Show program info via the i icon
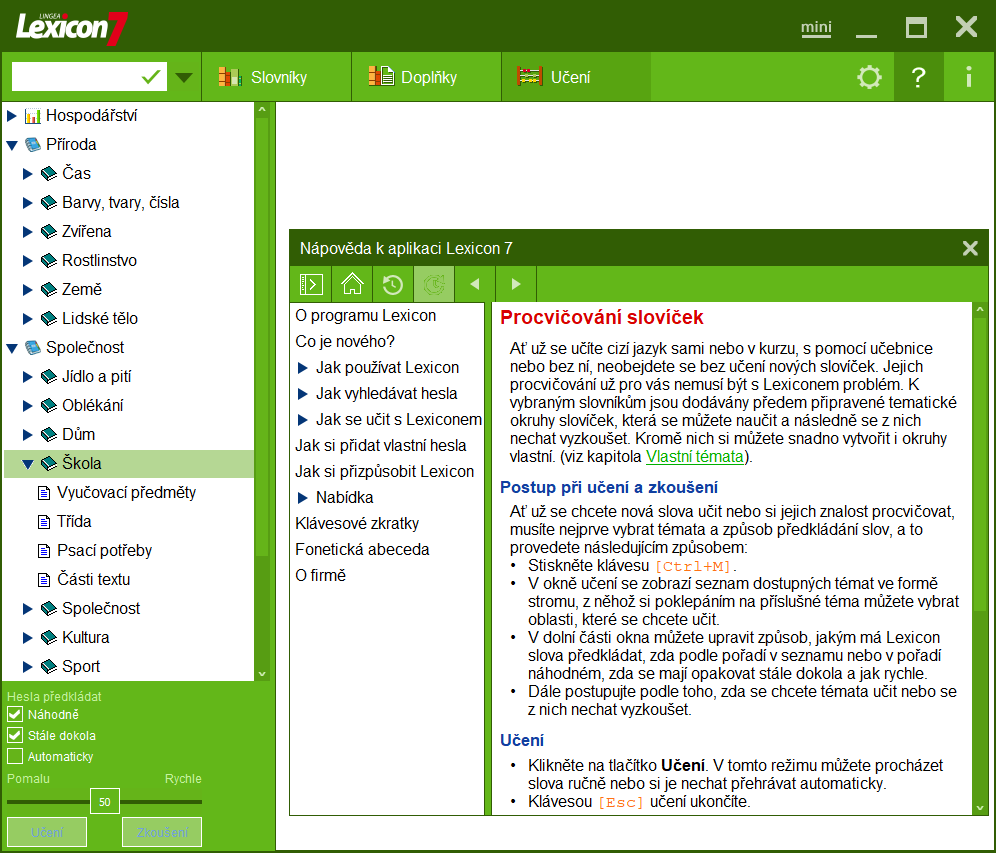This screenshot has height=853, width=996. tap(969, 77)
